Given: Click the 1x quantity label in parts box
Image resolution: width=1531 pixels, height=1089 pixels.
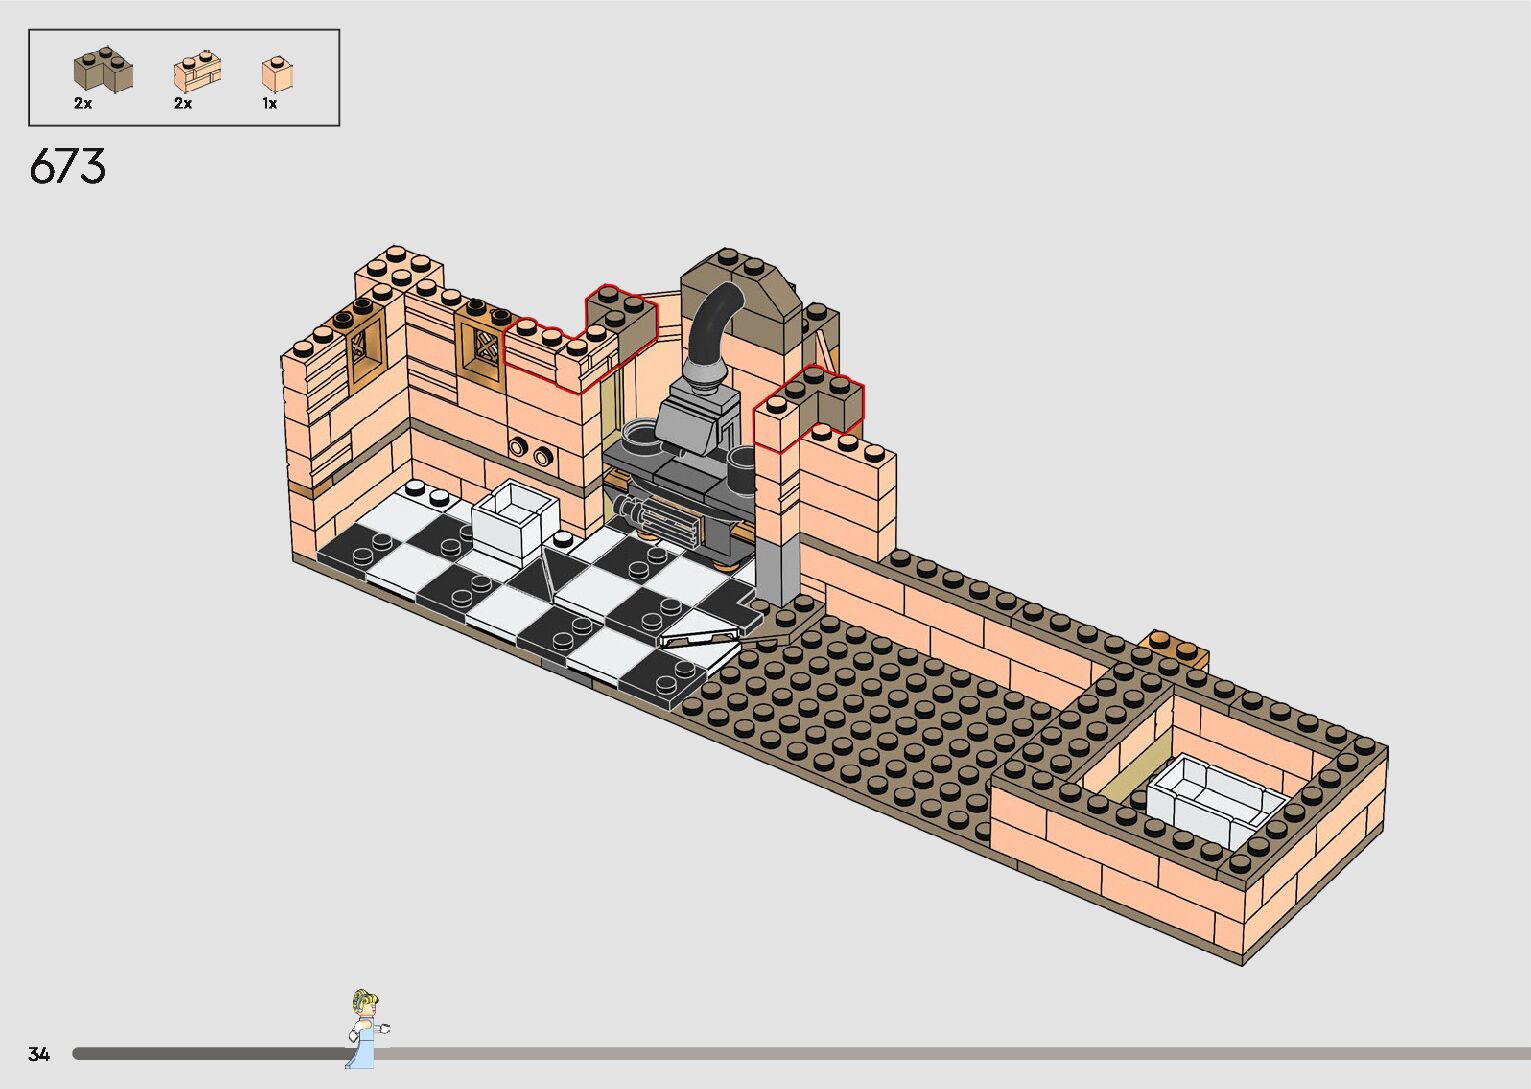Looking at the screenshot, I should pos(270,103).
